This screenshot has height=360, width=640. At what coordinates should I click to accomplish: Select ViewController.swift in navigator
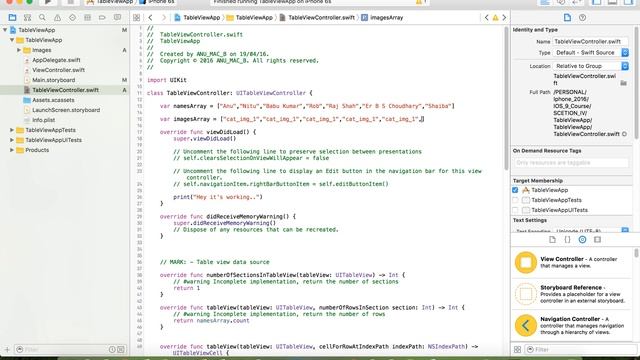[58, 70]
